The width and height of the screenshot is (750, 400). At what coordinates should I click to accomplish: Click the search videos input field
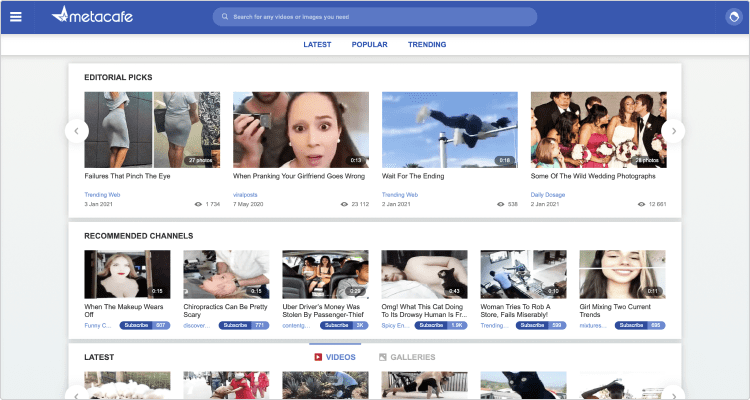click(x=380, y=17)
